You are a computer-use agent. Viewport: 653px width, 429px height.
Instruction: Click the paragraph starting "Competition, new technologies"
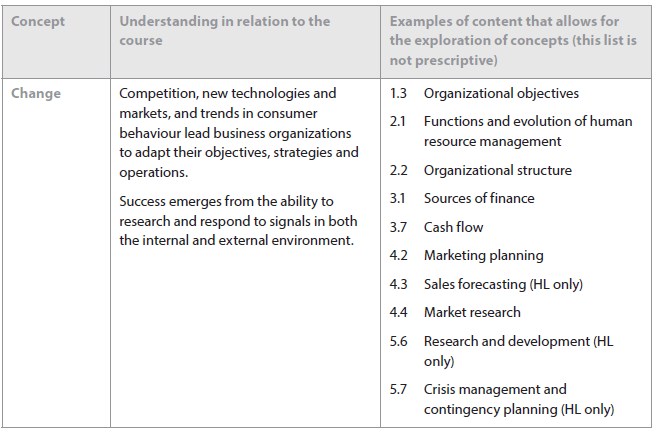(x=238, y=132)
